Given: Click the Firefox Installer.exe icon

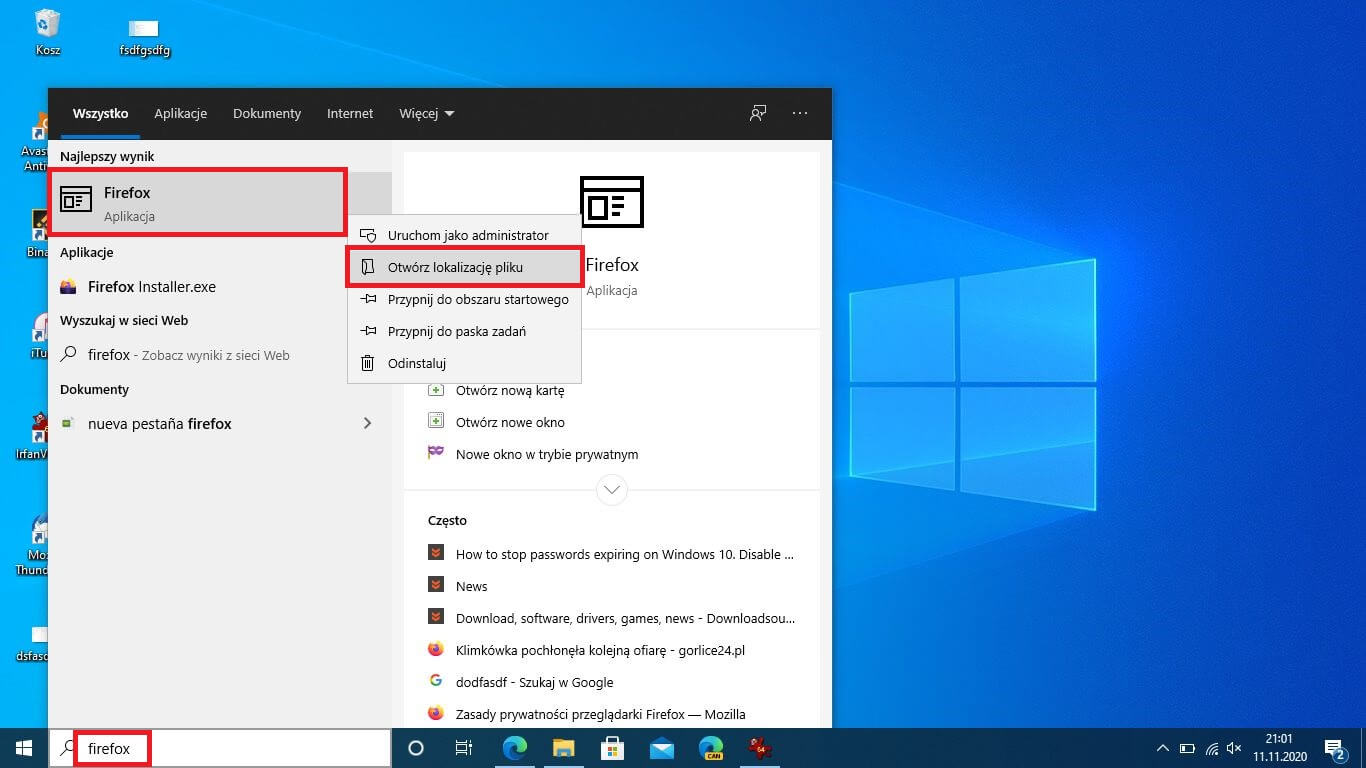Looking at the screenshot, I should [68, 287].
